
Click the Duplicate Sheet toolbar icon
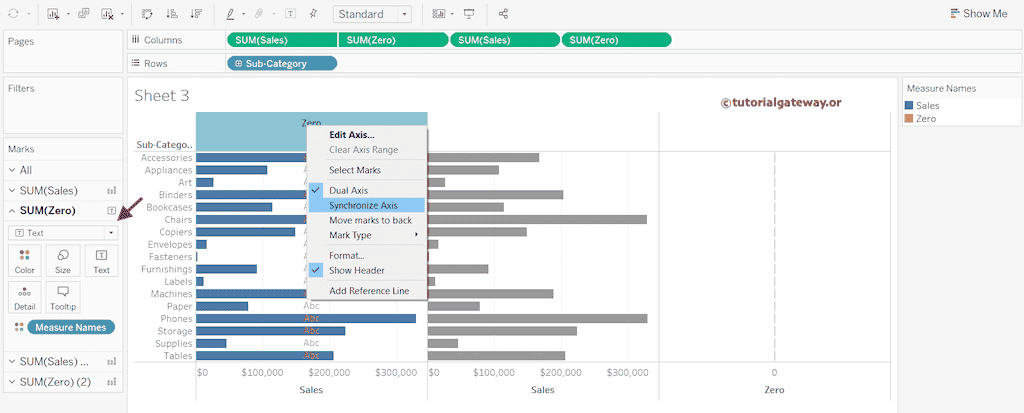(x=83, y=14)
